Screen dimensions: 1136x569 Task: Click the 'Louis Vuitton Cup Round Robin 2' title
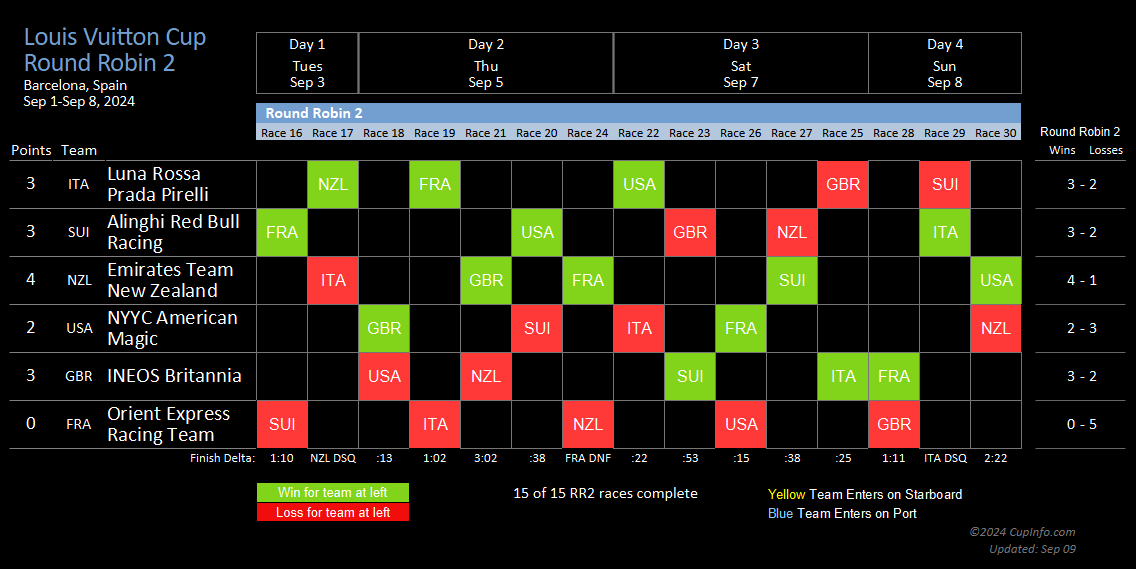(115, 49)
